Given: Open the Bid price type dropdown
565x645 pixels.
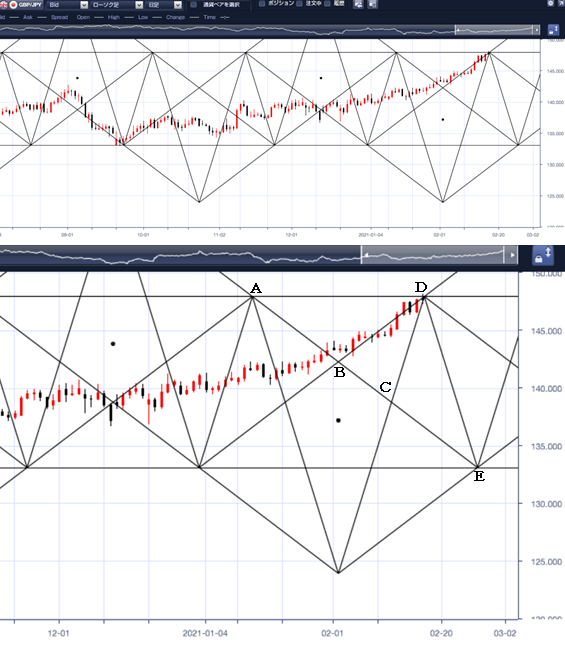Looking at the screenshot, I should (x=84, y=5).
